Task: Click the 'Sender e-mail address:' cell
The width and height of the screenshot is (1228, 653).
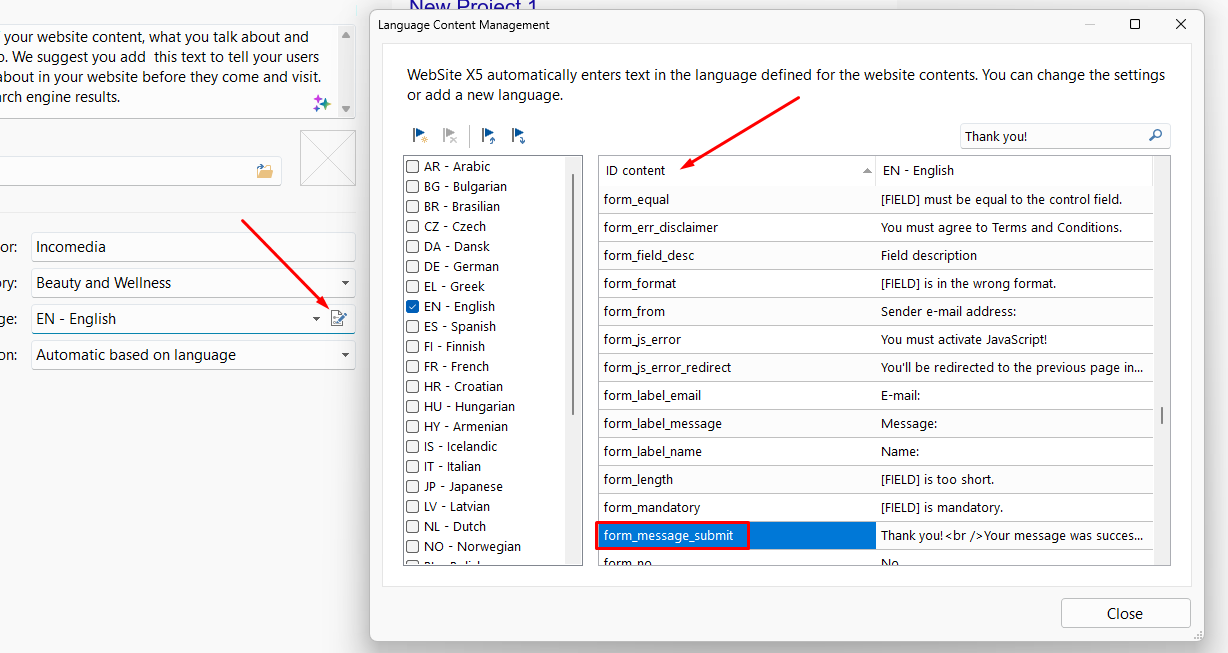Action: click(1014, 312)
